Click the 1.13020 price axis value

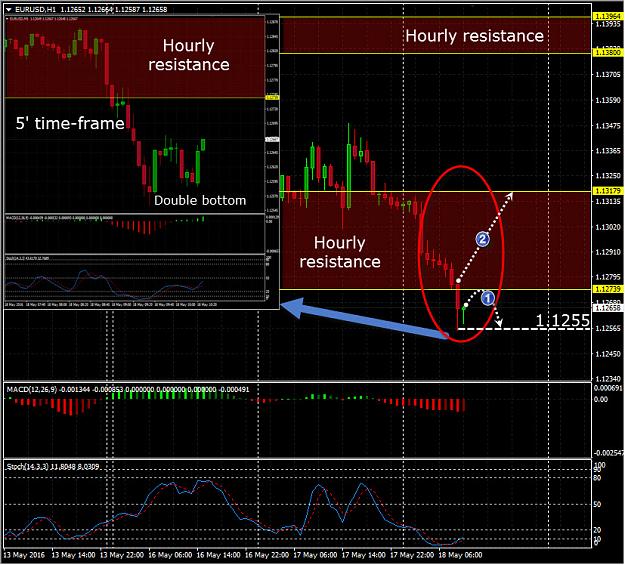(608, 226)
